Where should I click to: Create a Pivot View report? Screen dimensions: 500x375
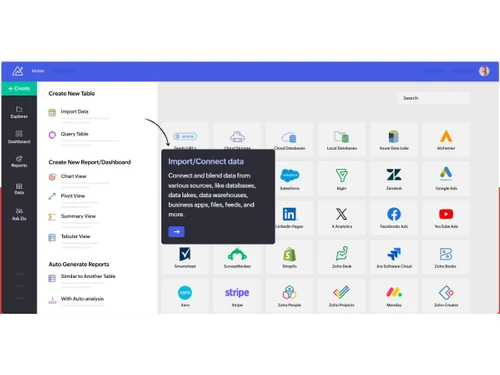73,196
